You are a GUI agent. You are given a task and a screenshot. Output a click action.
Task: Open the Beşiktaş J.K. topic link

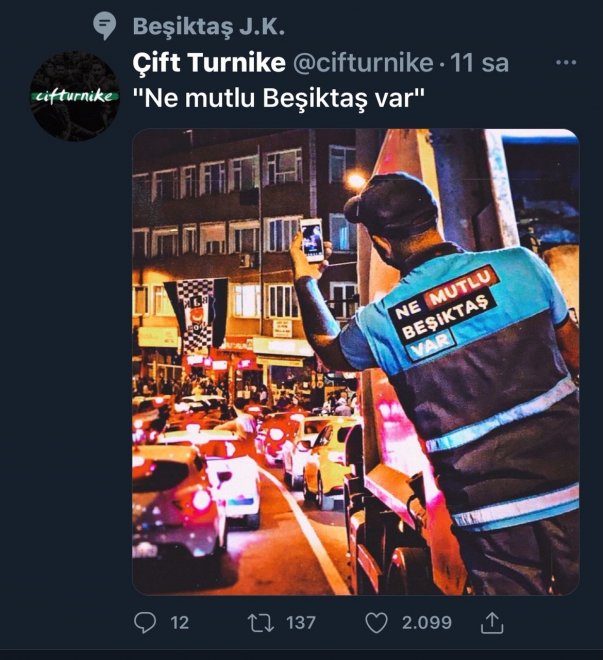pyautogui.click(x=209, y=27)
